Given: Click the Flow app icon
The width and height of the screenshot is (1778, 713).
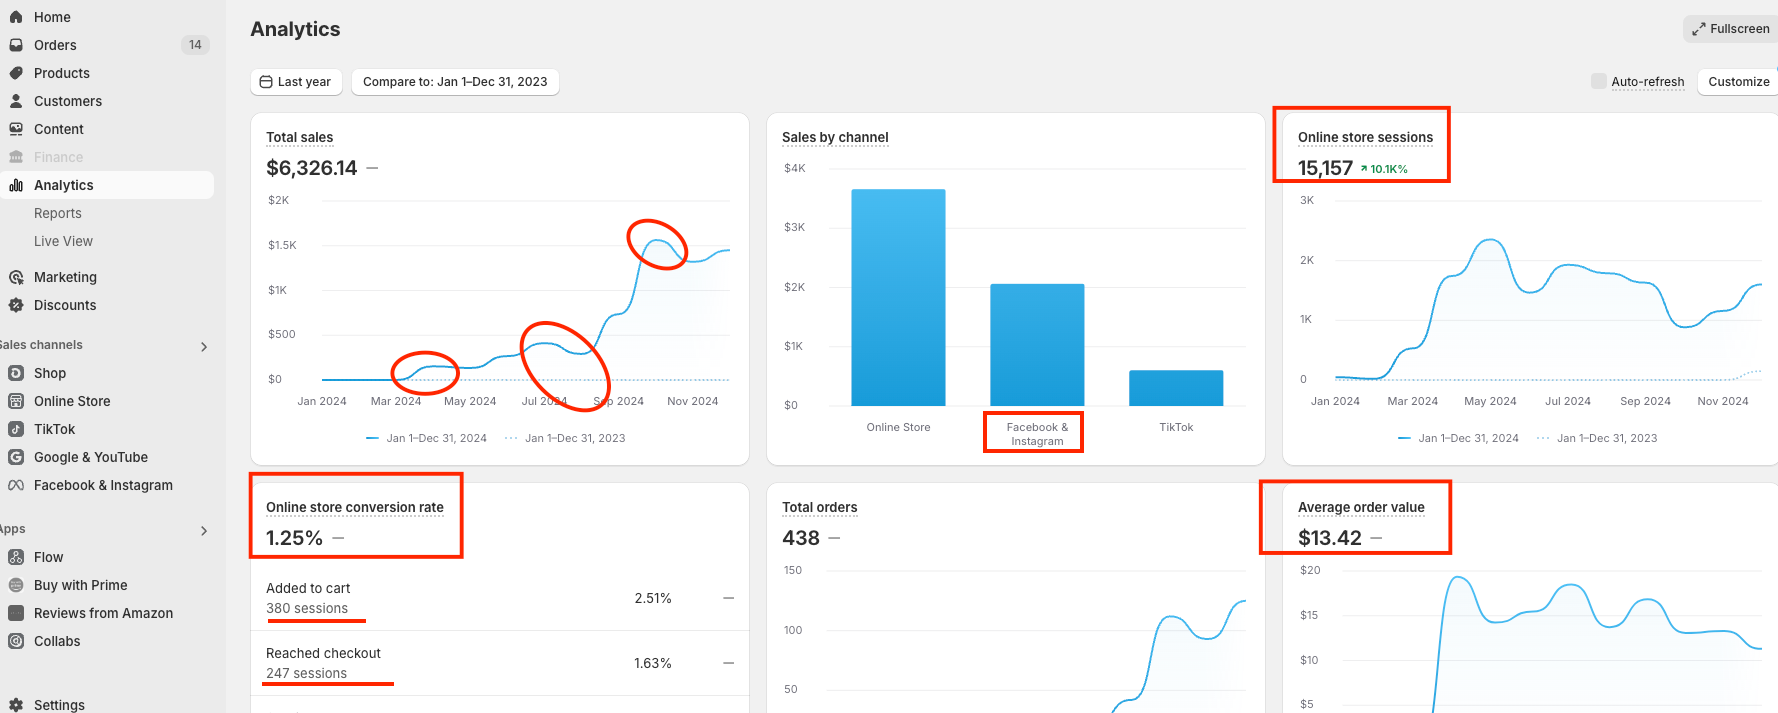Looking at the screenshot, I should click(x=16, y=557).
